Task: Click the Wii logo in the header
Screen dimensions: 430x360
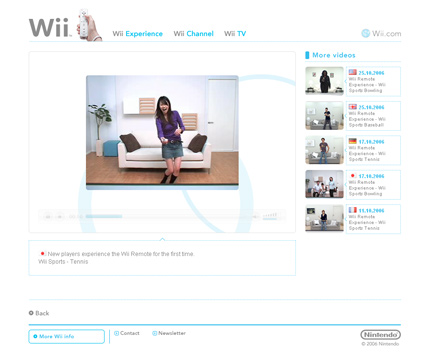Action: tap(50, 28)
